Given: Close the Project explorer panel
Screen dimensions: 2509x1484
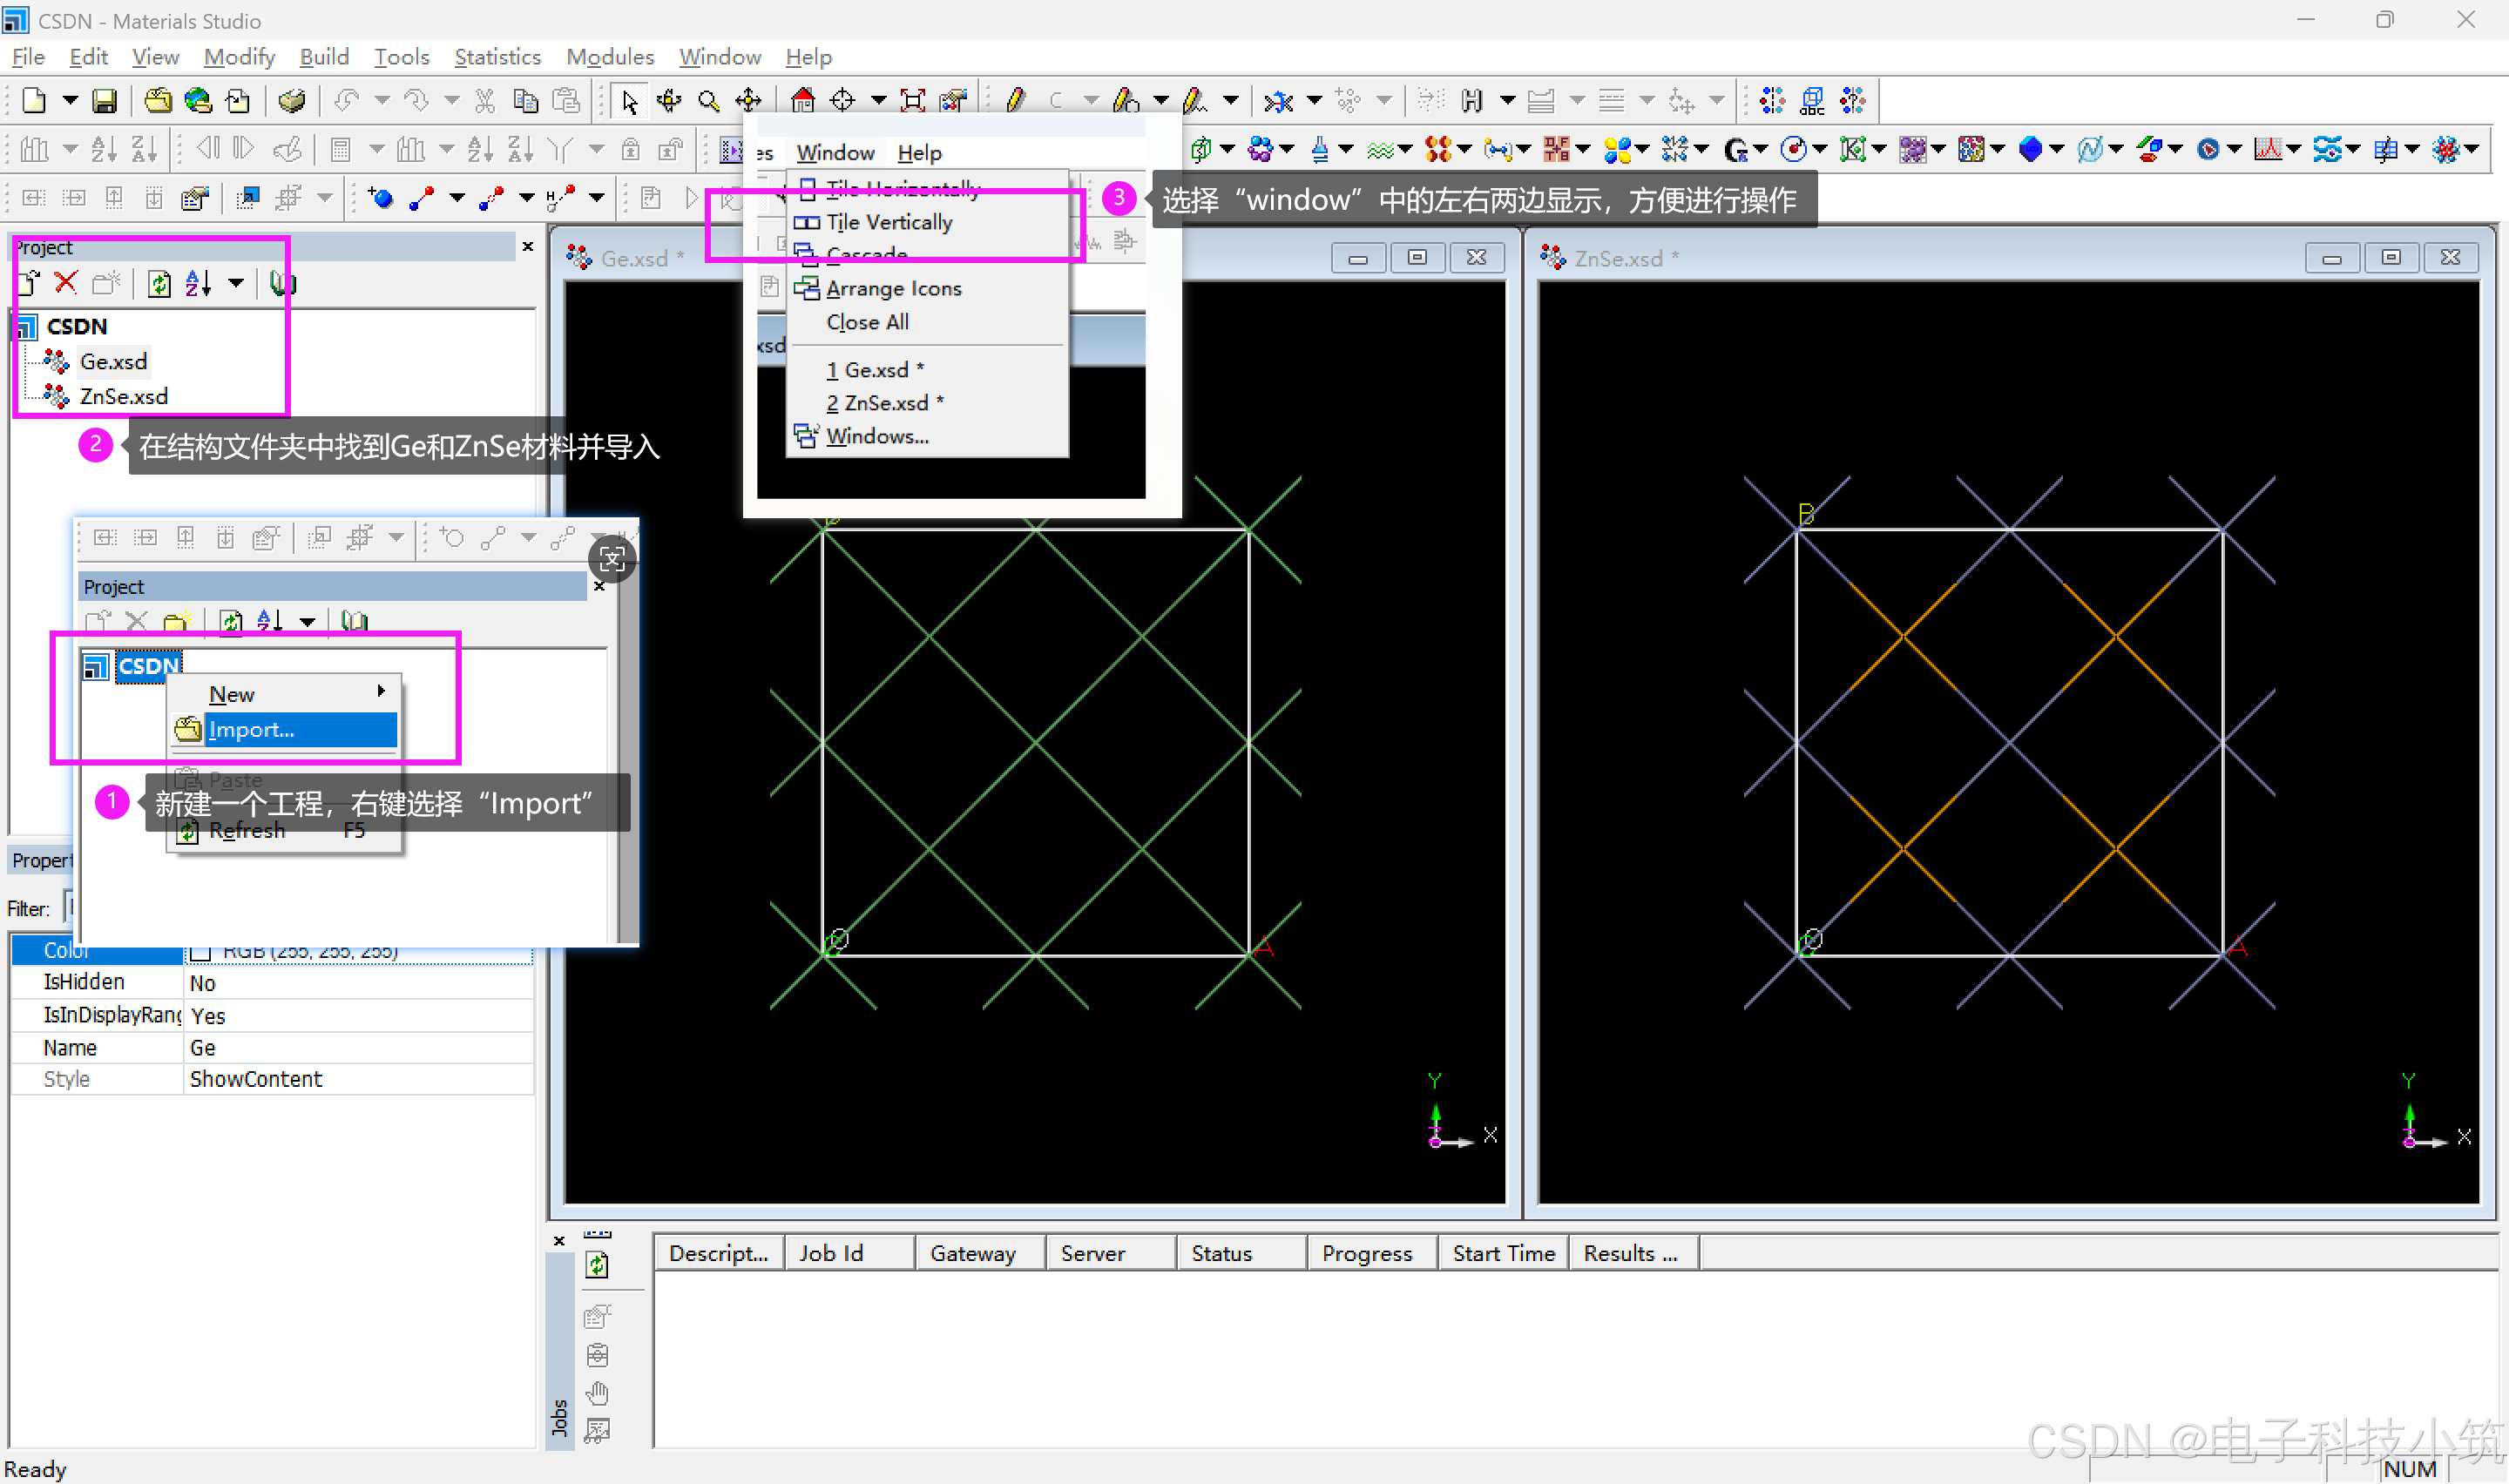Looking at the screenshot, I should [528, 246].
